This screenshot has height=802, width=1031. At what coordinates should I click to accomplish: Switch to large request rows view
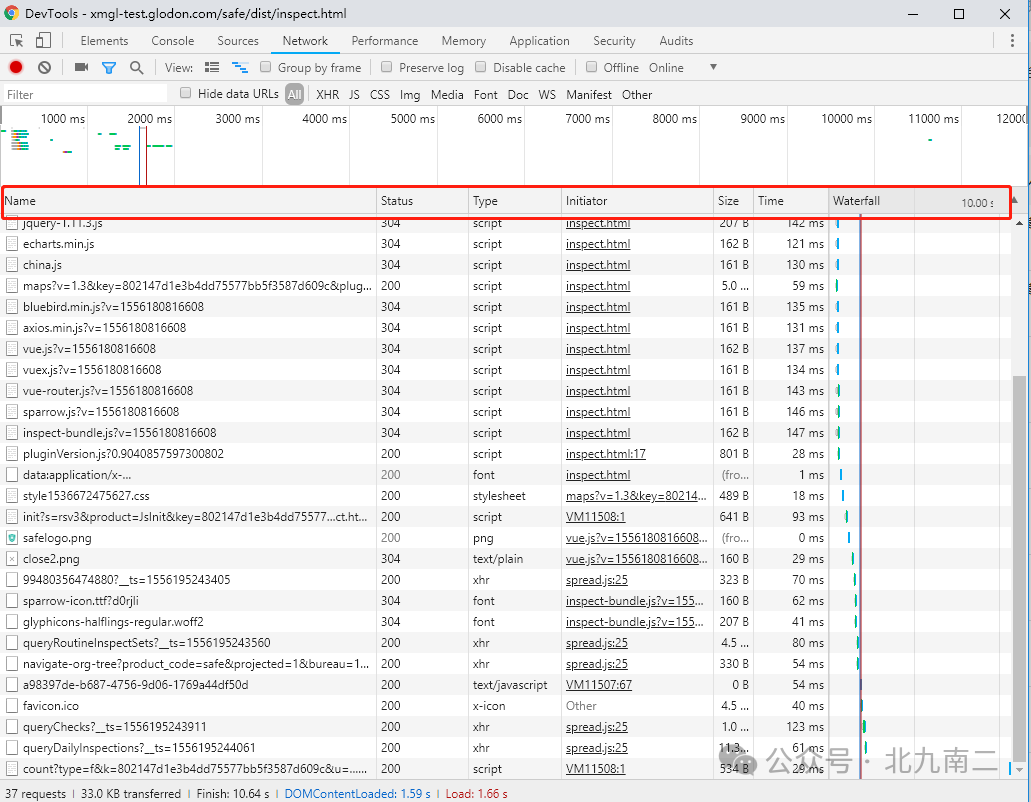212,68
